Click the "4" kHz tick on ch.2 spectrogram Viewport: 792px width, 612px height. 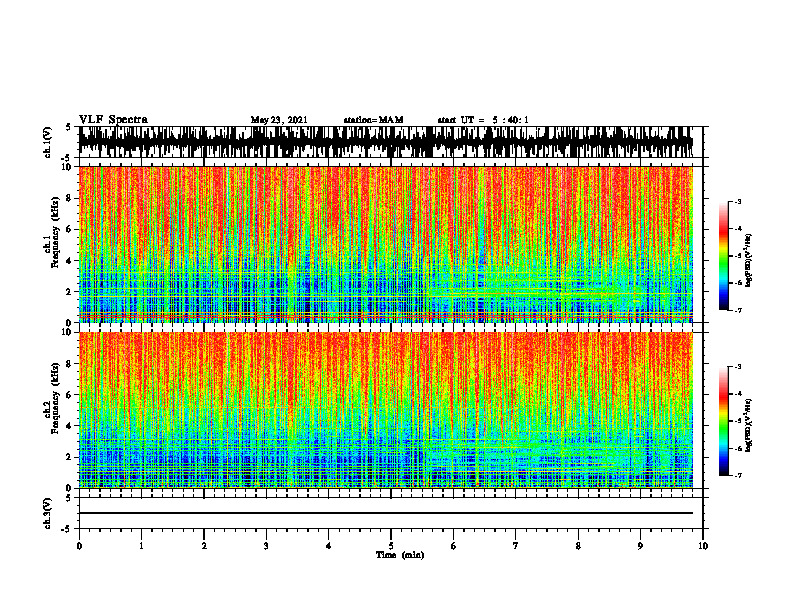(70, 426)
